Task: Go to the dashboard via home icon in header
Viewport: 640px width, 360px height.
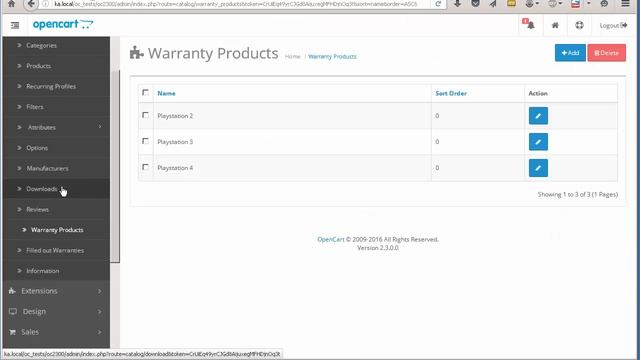Action: coord(555,25)
